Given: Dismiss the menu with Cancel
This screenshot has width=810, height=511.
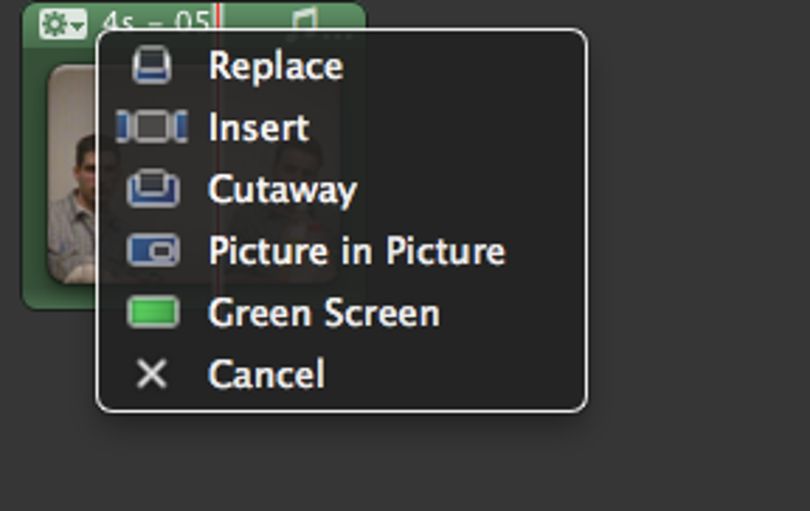Looking at the screenshot, I should [267, 374].
